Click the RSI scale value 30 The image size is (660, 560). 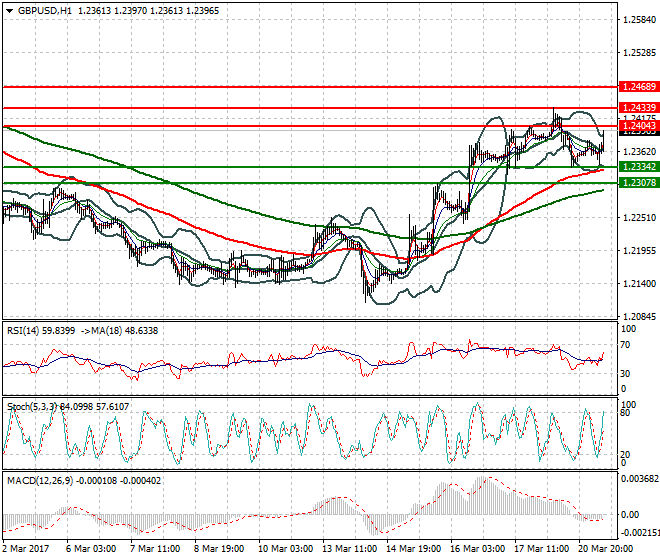pyautogui.click(x=625, y=373)
